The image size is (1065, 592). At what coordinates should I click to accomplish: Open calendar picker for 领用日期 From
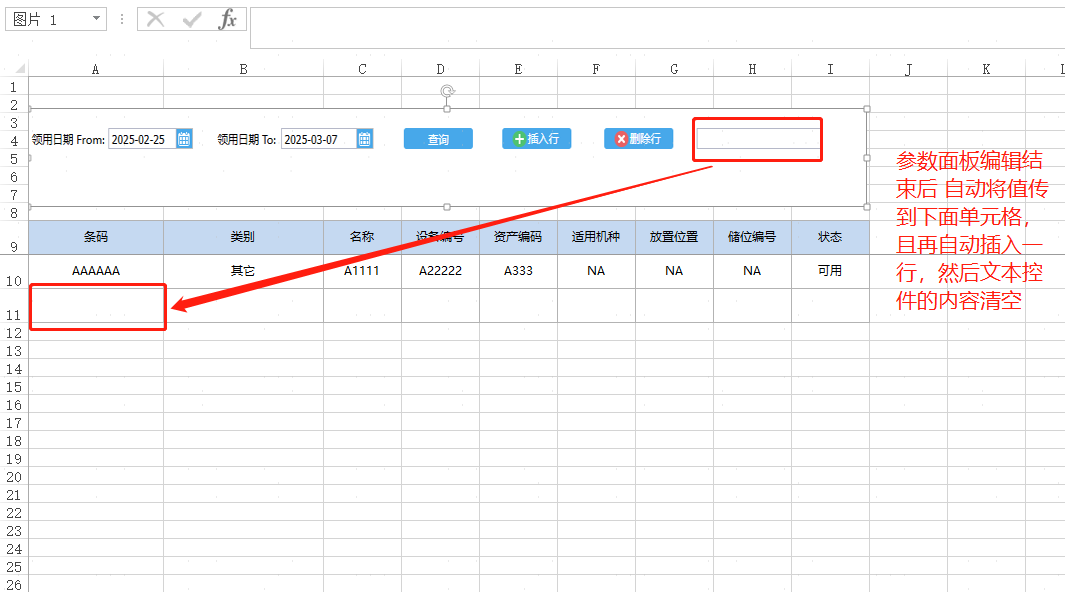click(184, 139)
